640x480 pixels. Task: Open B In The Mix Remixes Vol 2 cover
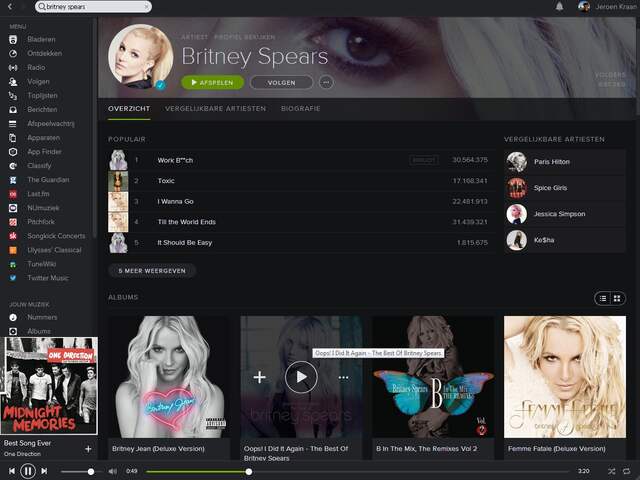pyautogui.click(x=433, y=377)
